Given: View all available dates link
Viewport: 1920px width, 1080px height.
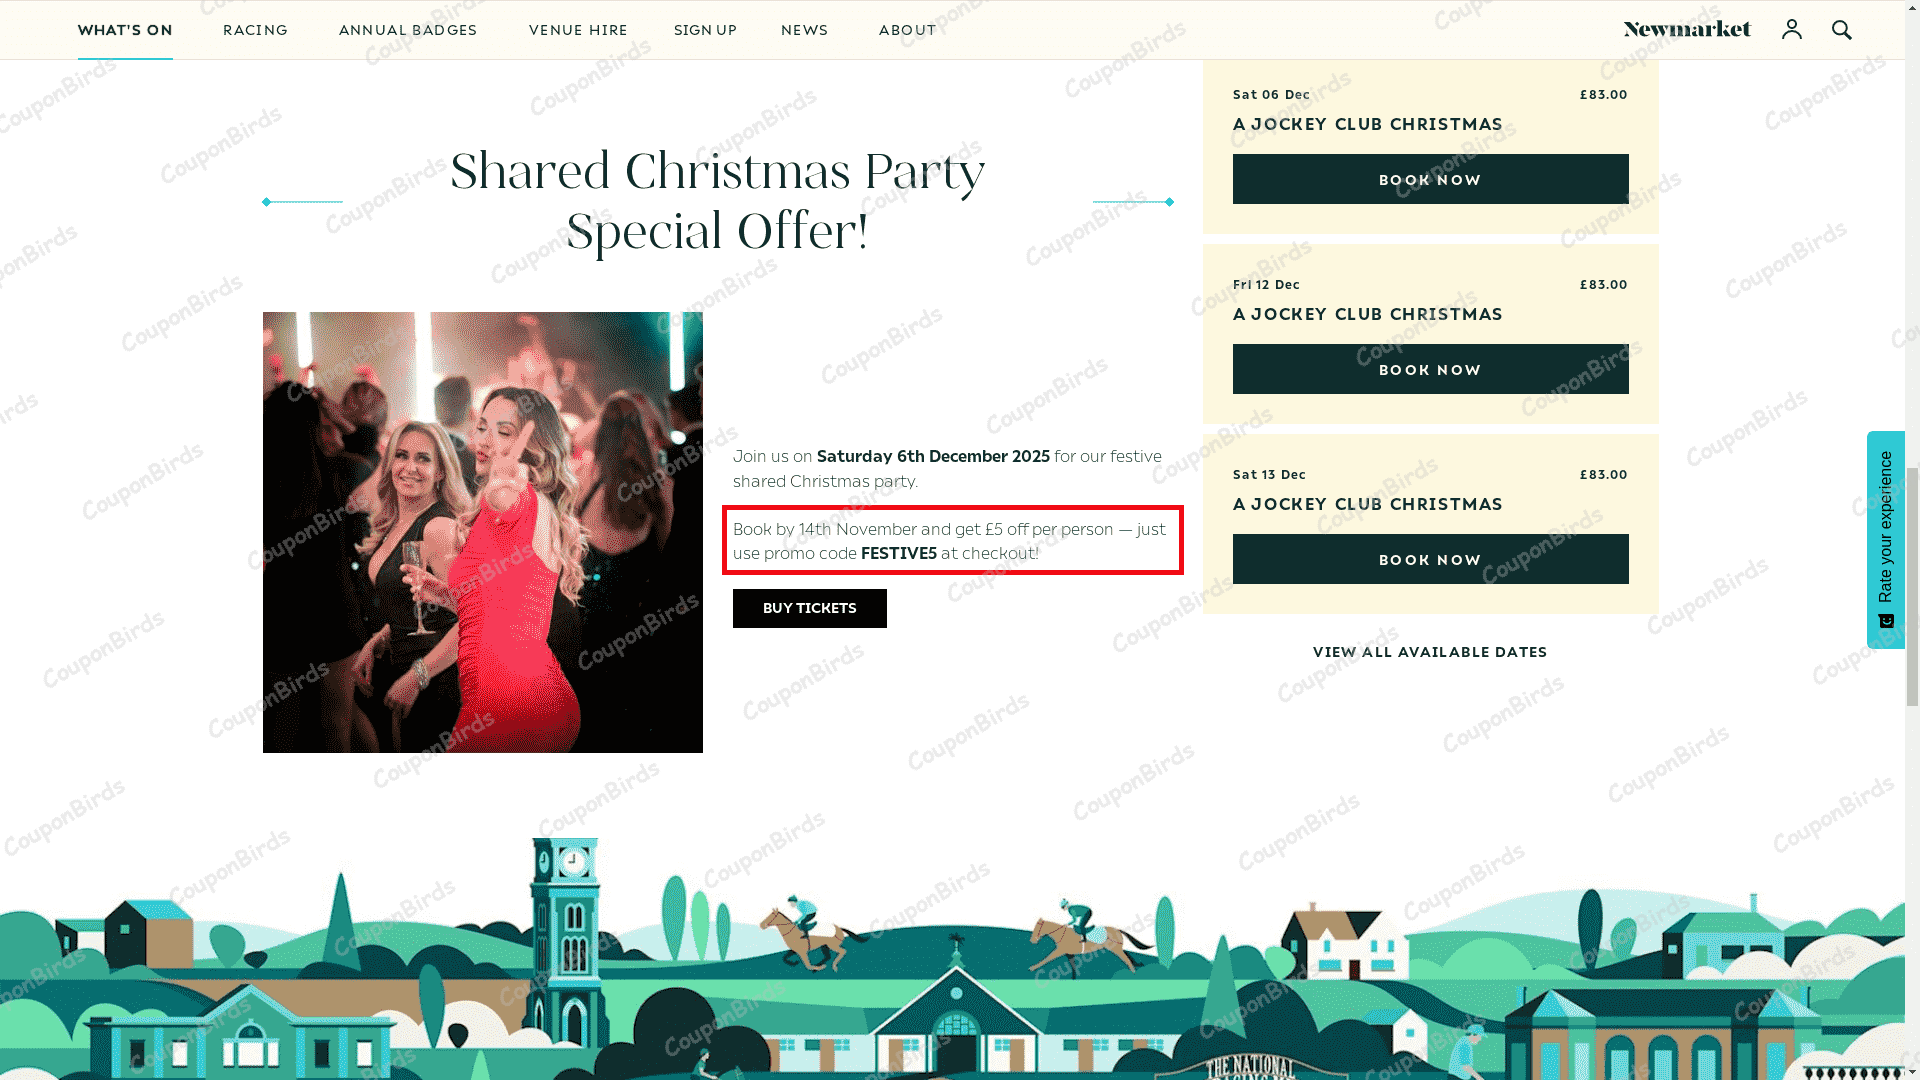Looking at the screenshot, I should point(1430,652).
